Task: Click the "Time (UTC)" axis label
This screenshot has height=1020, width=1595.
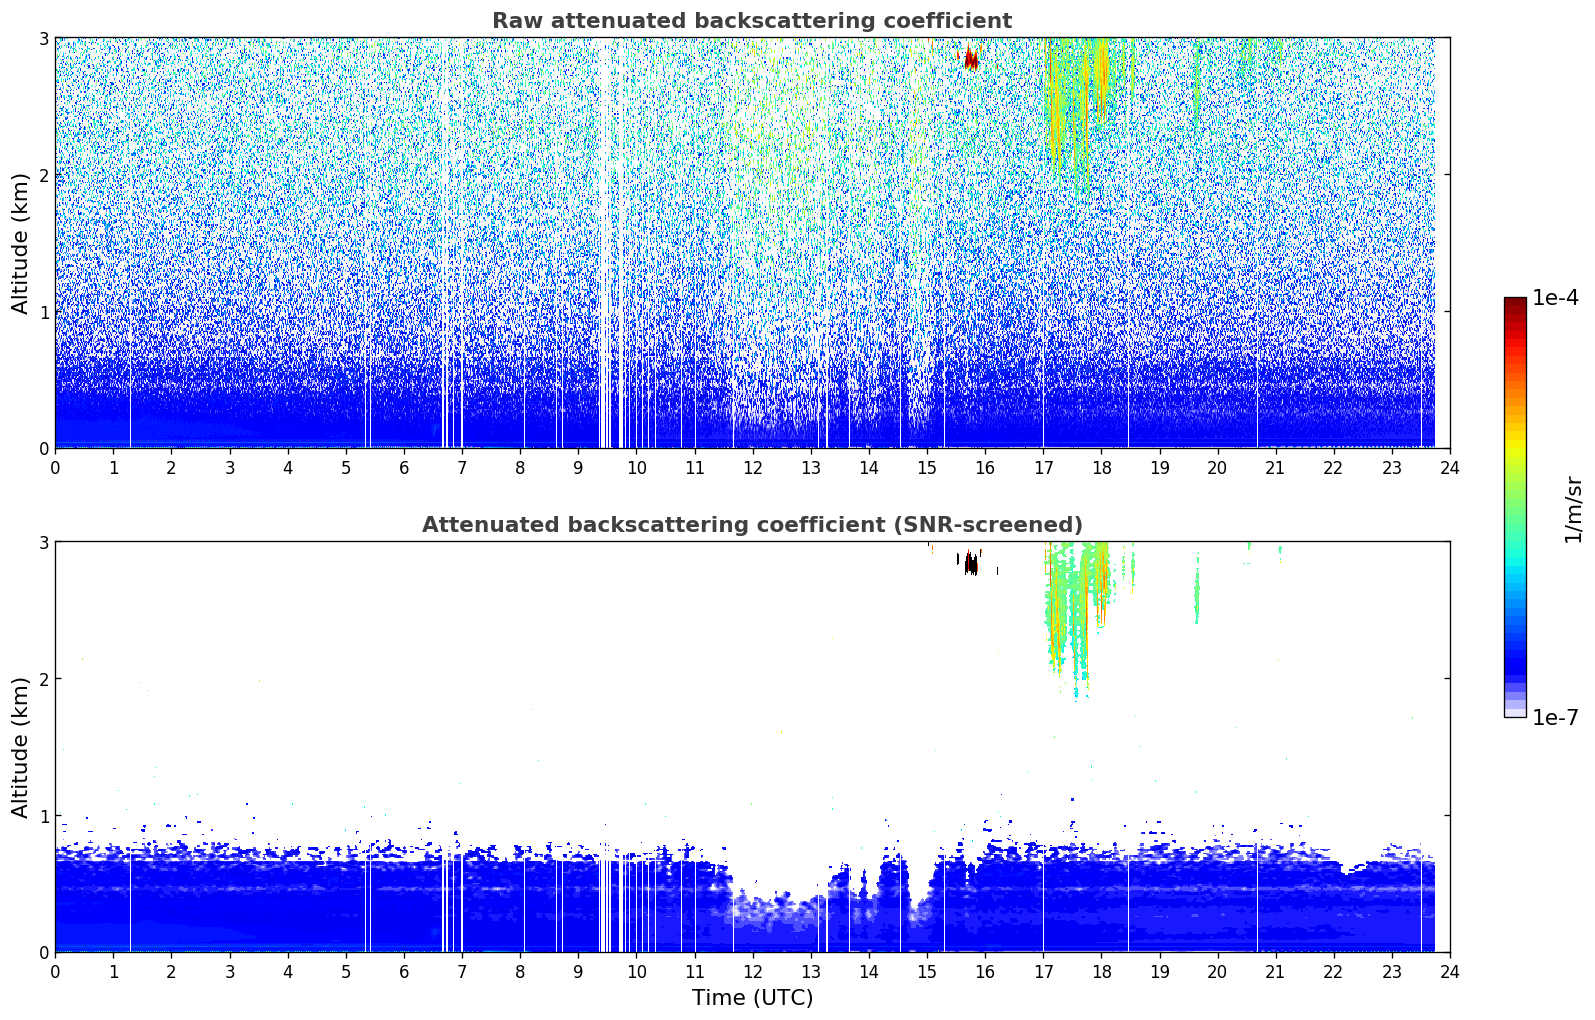Action: 752,998
